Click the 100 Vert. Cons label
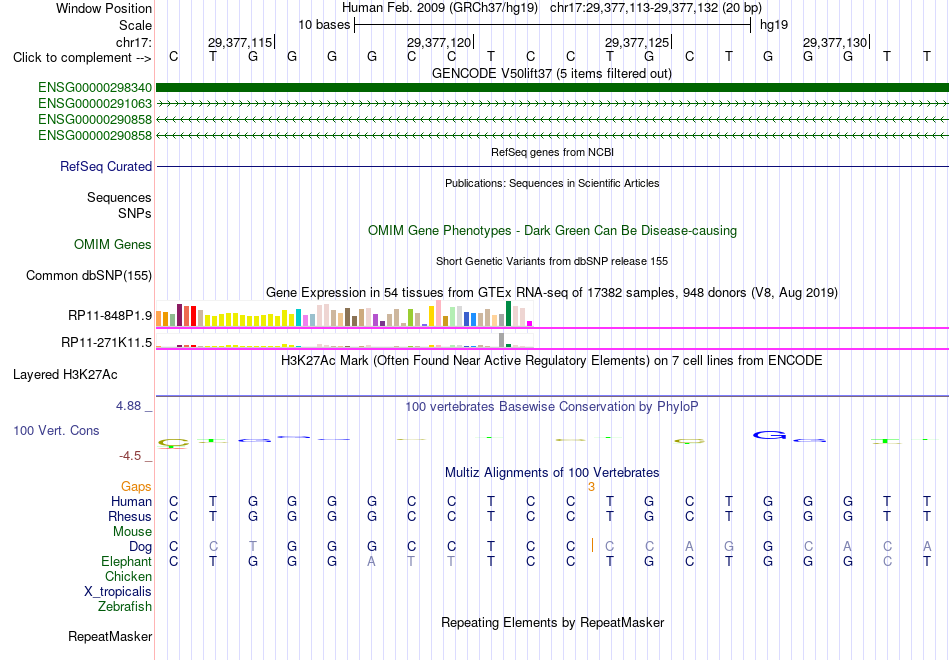This screenshot has width=950, height=660. coord(56,430)
